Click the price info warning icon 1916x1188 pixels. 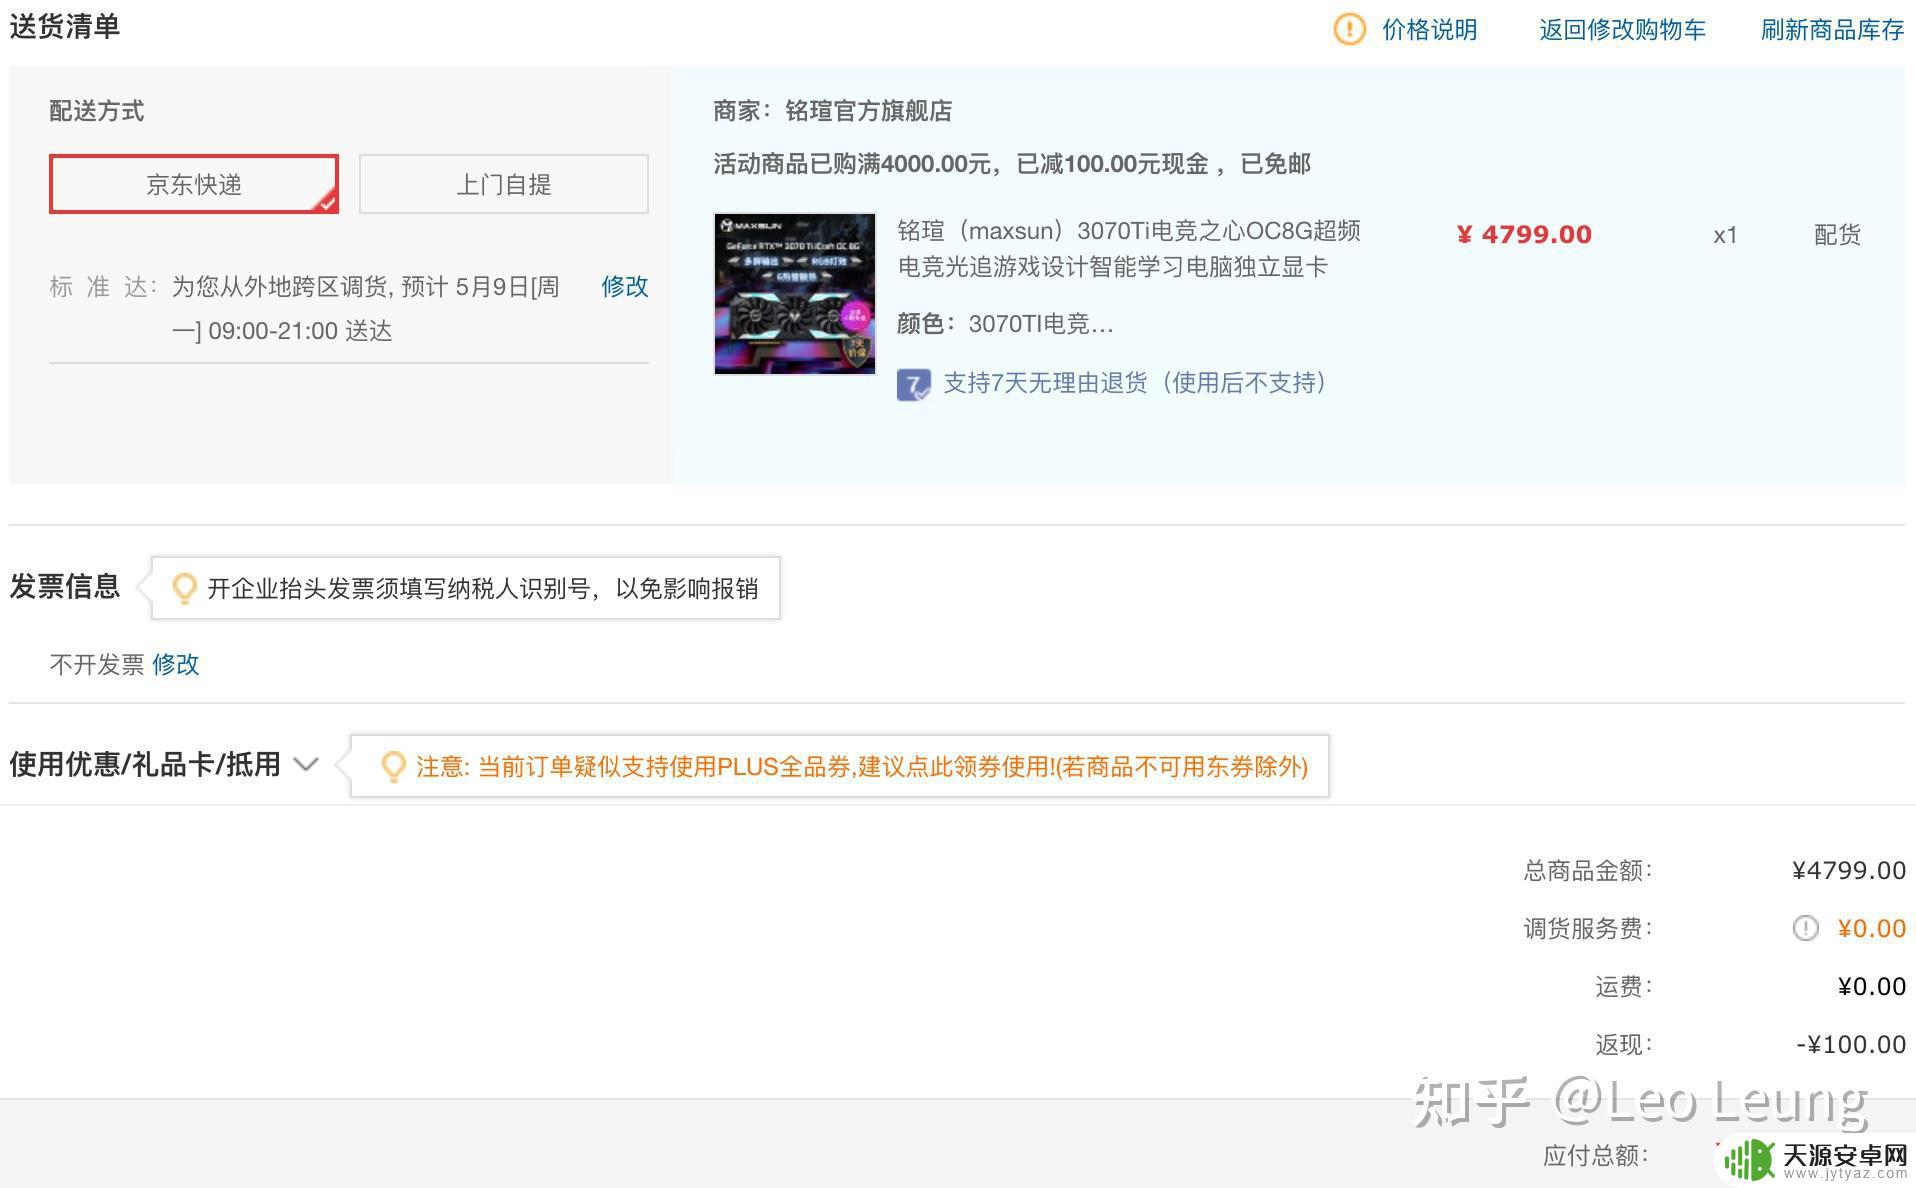coord(1349,29)
